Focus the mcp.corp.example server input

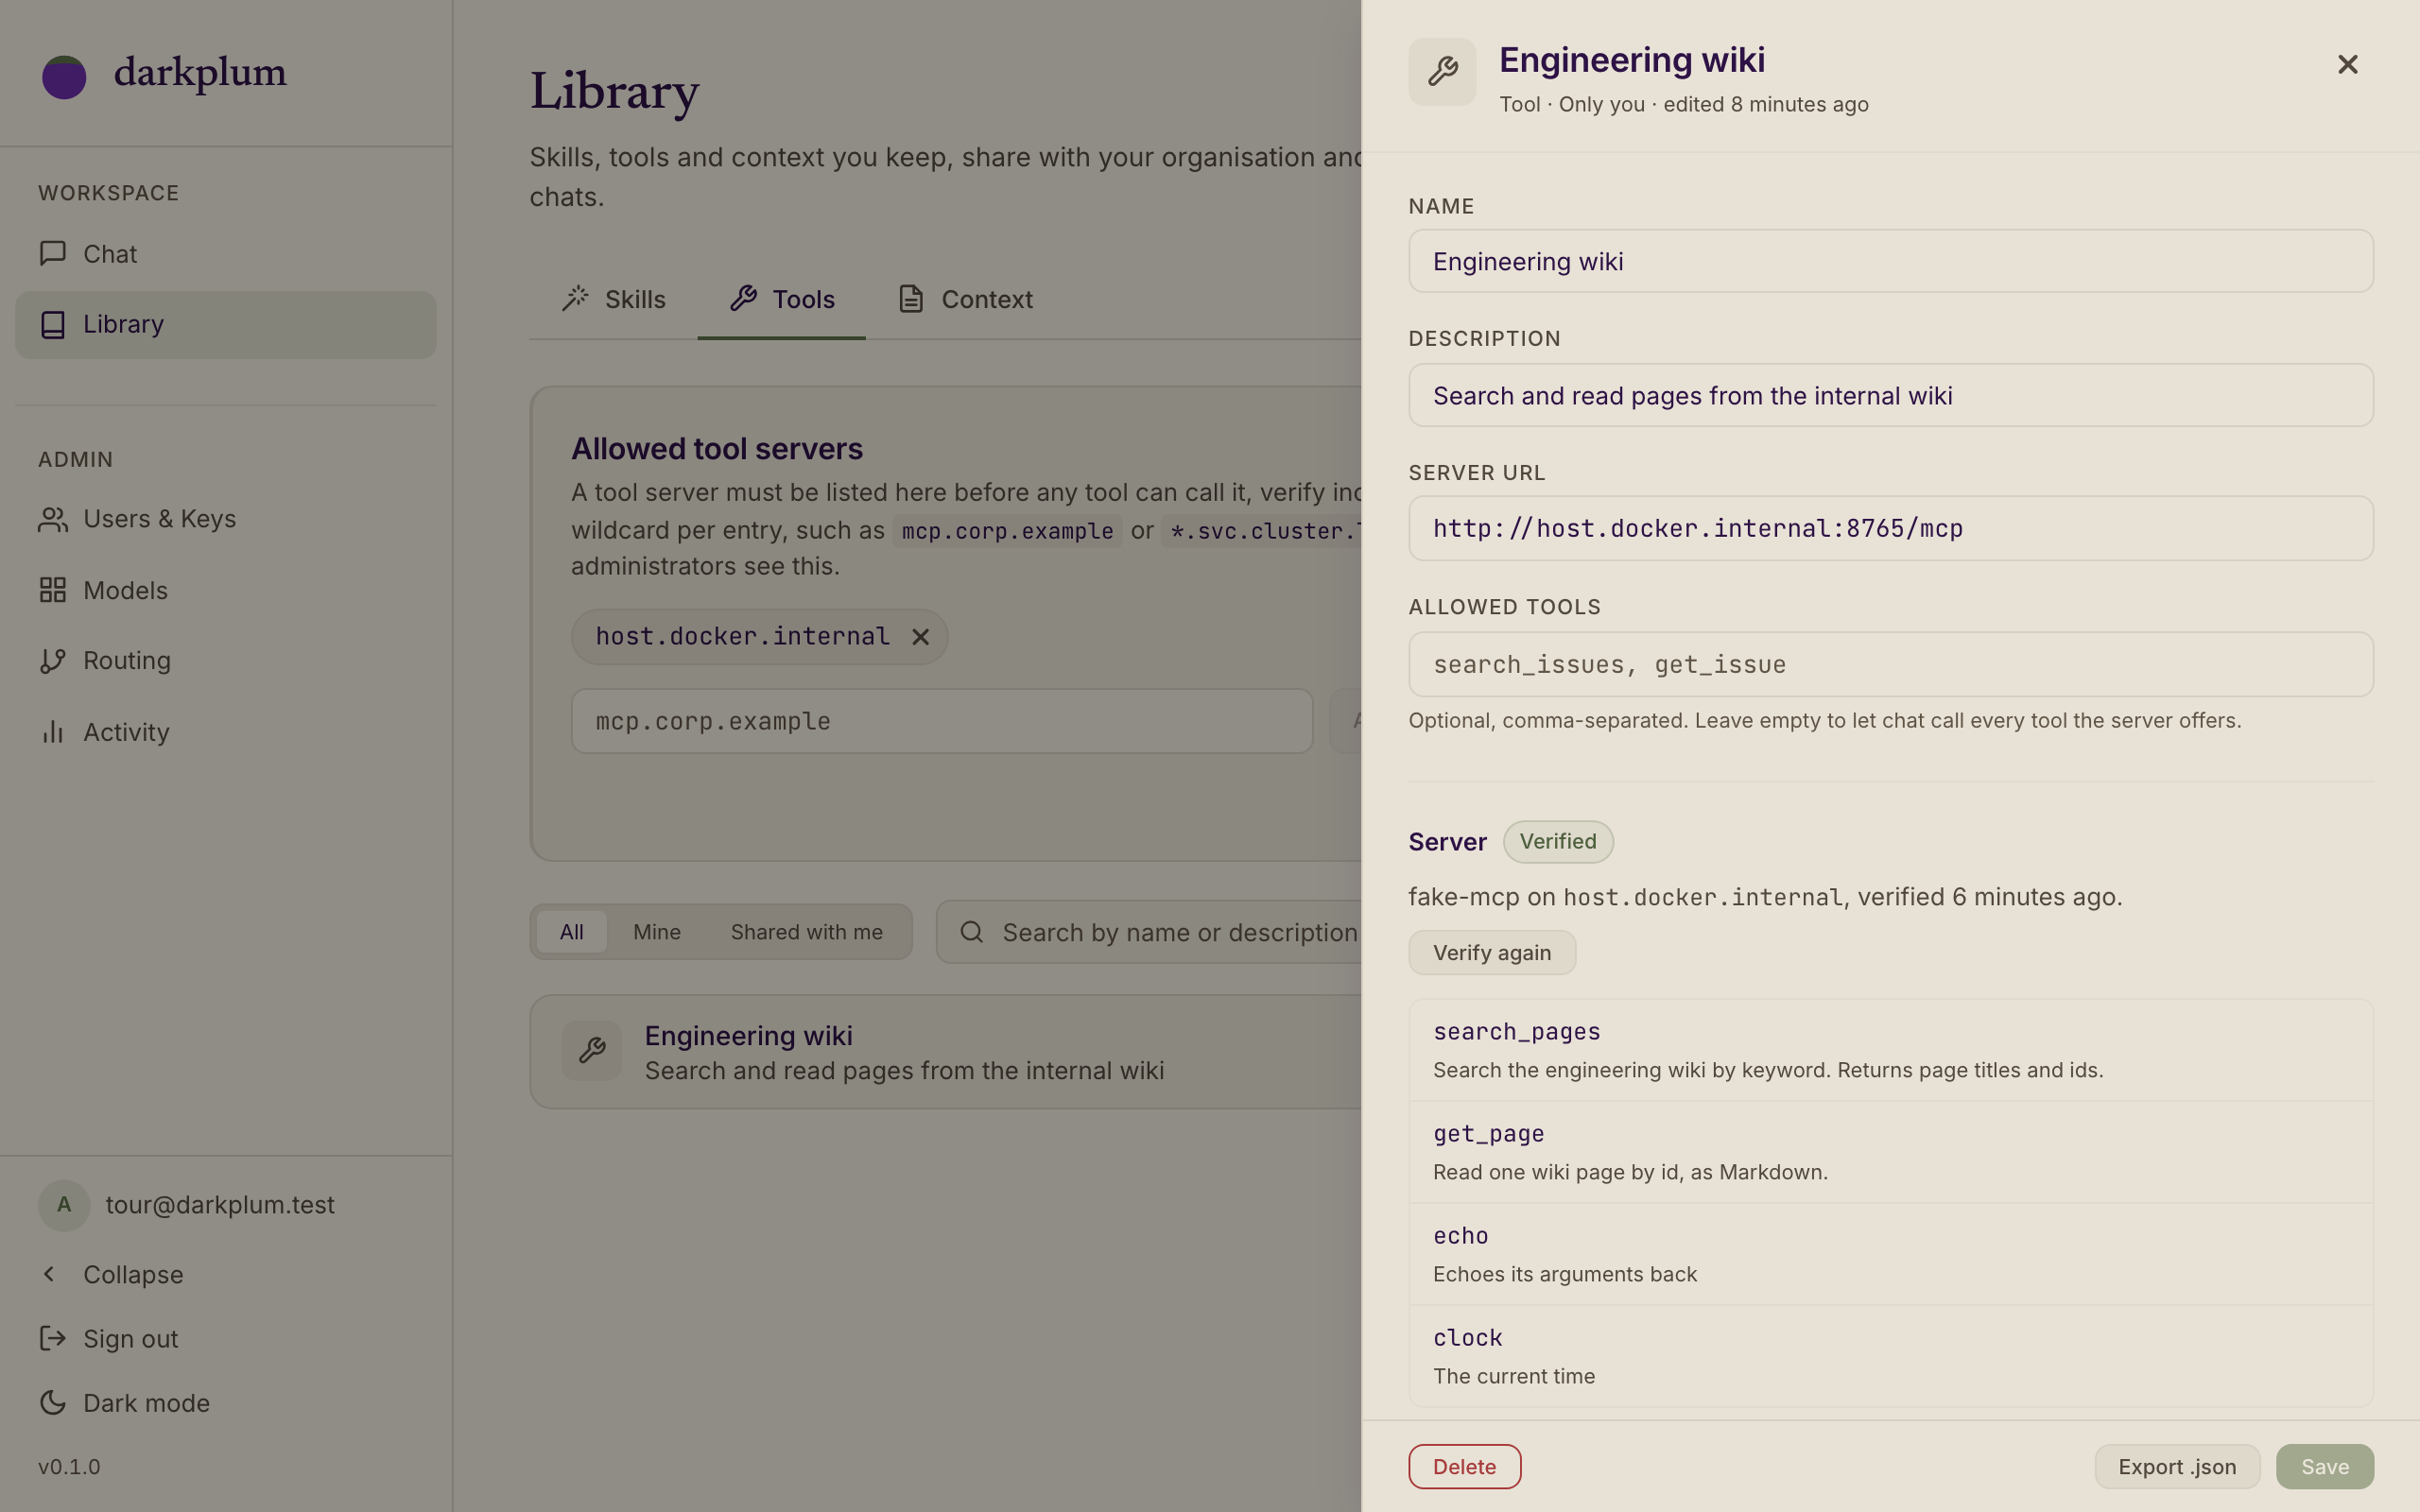(x=942, y=721)
